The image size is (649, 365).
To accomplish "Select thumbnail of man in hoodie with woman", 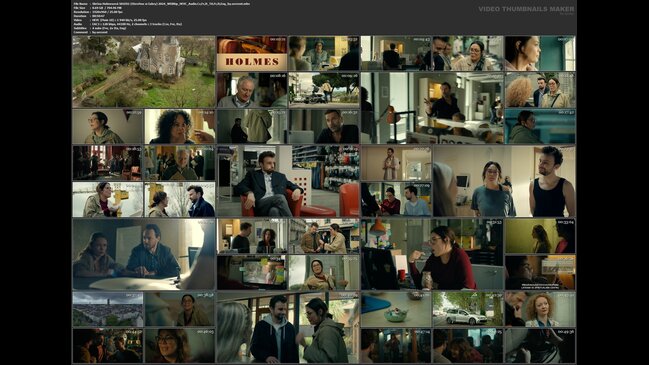I will (288, 327).
